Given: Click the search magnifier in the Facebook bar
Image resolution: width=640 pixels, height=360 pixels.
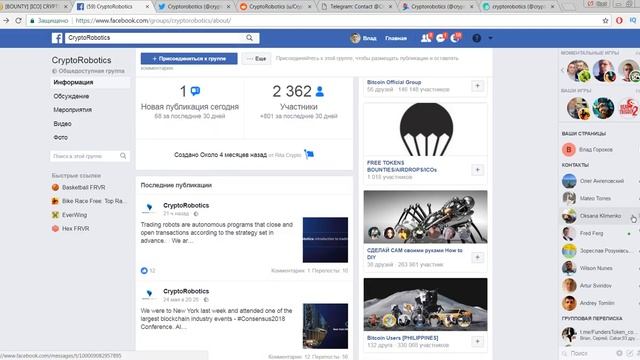Looking at the screenshot, I should pyautogui.click(x=249, y=38).
